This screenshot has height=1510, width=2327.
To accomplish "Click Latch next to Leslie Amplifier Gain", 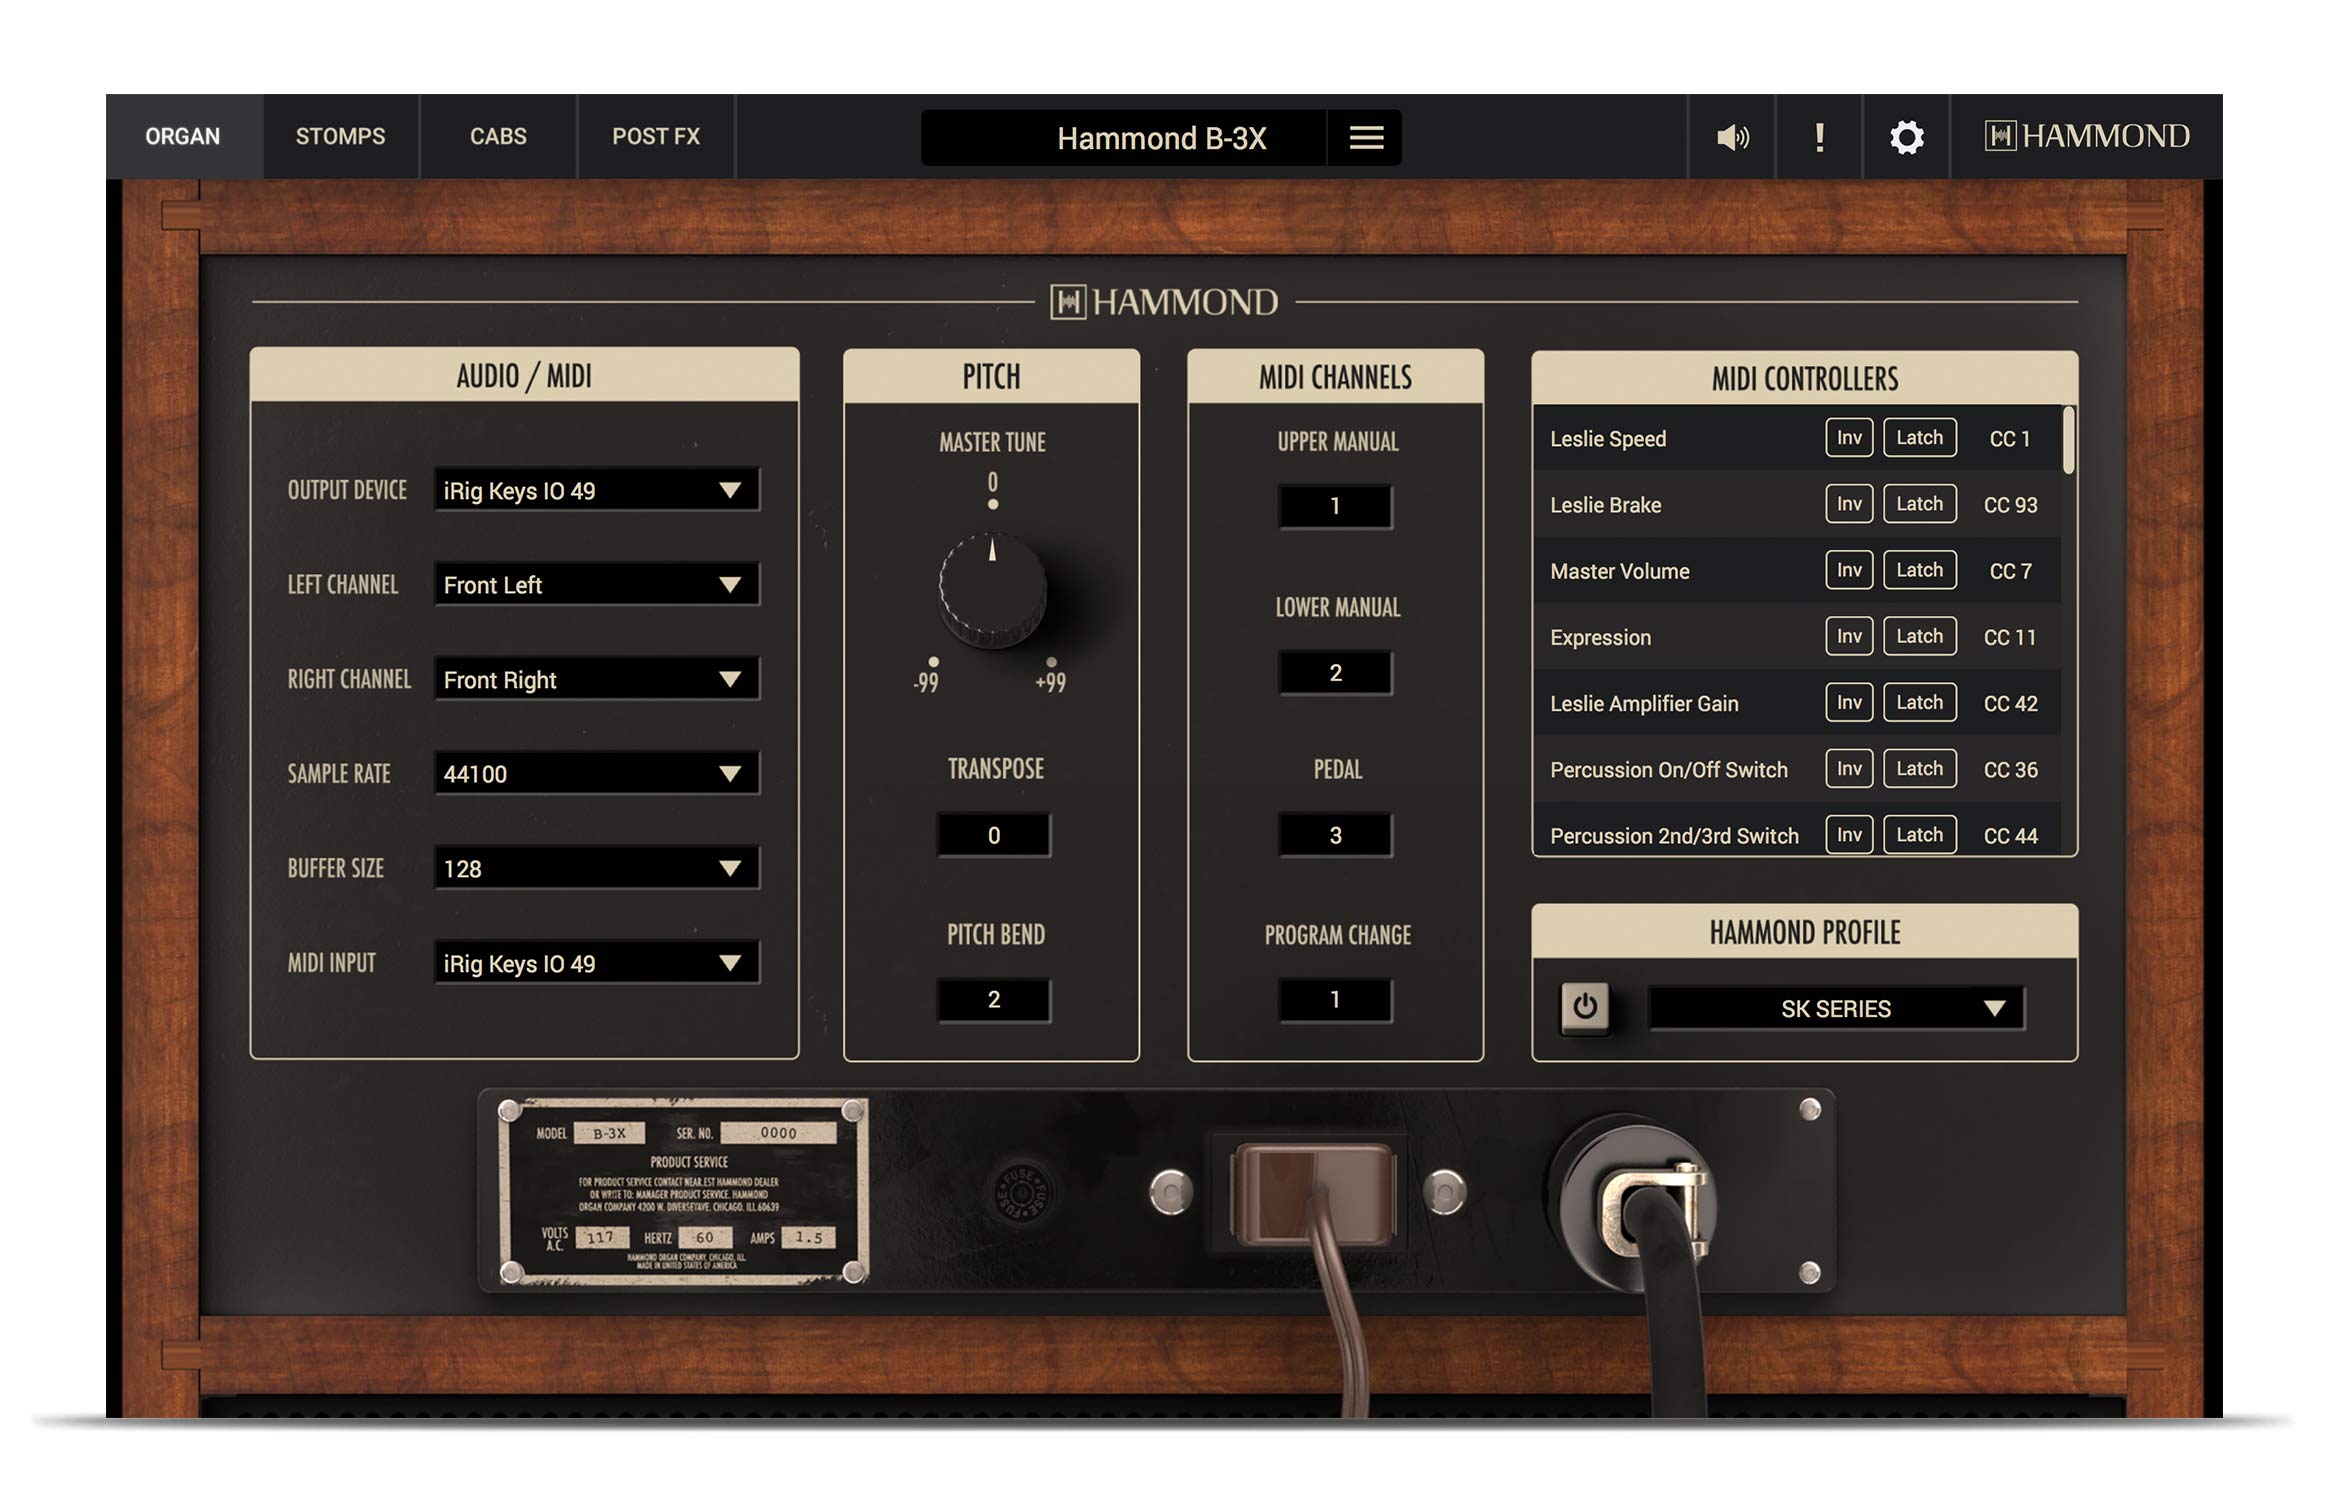I will click(x=1919, y=702).
